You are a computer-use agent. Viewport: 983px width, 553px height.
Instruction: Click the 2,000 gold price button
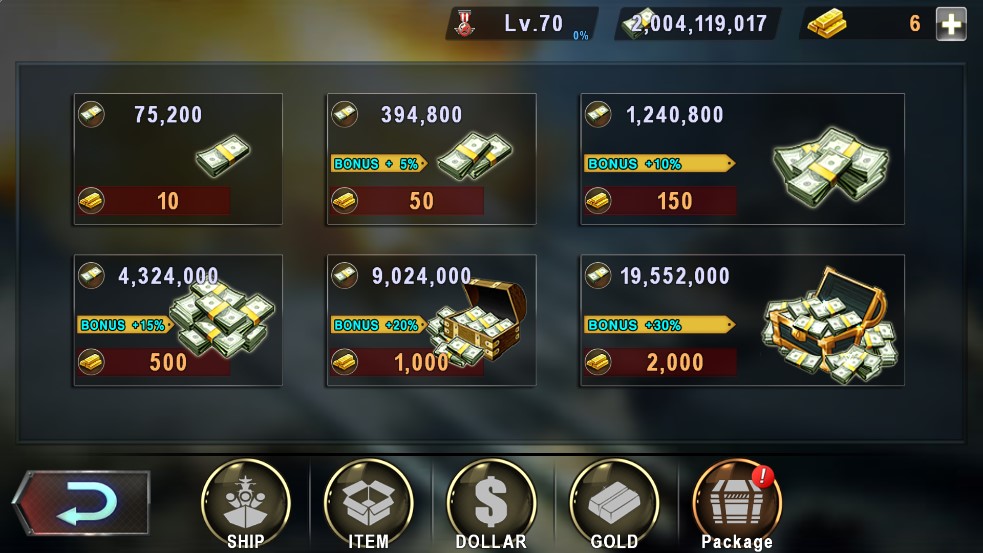coord(660,362)
